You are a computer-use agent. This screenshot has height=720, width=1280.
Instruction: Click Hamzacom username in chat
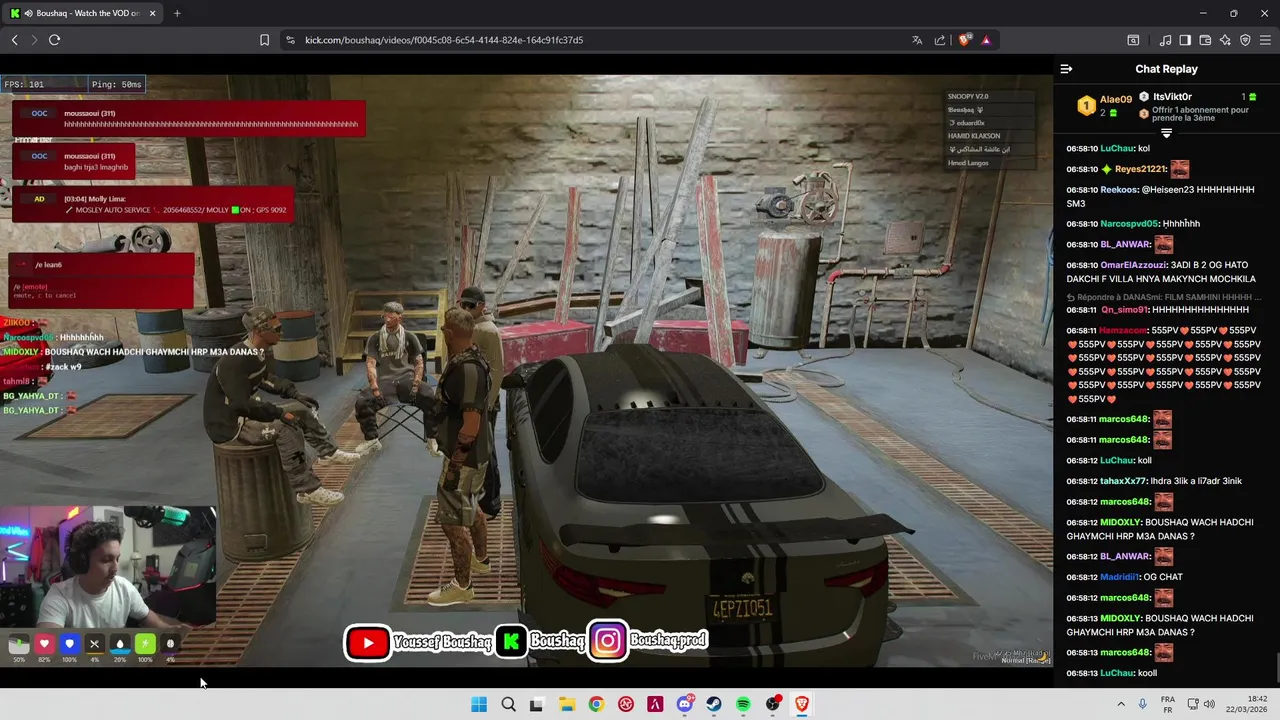(x=1123, y=330)
